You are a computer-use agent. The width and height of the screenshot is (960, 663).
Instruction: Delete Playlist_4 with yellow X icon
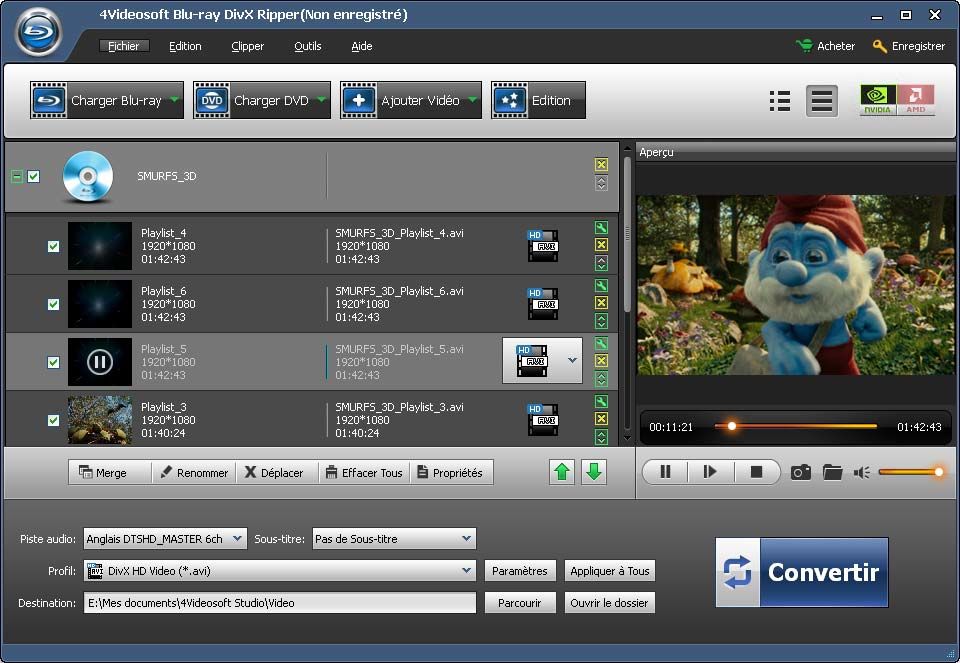click(601, 245)
